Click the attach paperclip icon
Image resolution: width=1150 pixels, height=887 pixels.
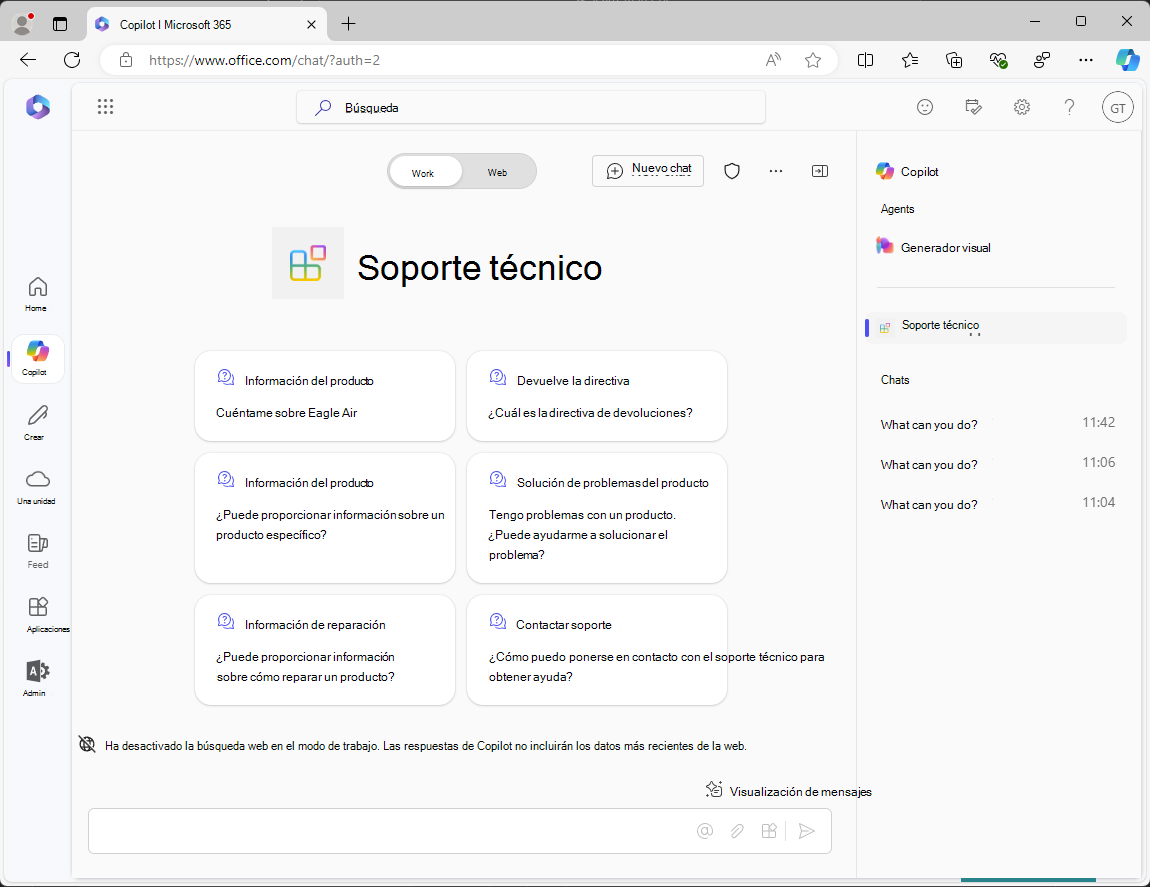[737, 831]
